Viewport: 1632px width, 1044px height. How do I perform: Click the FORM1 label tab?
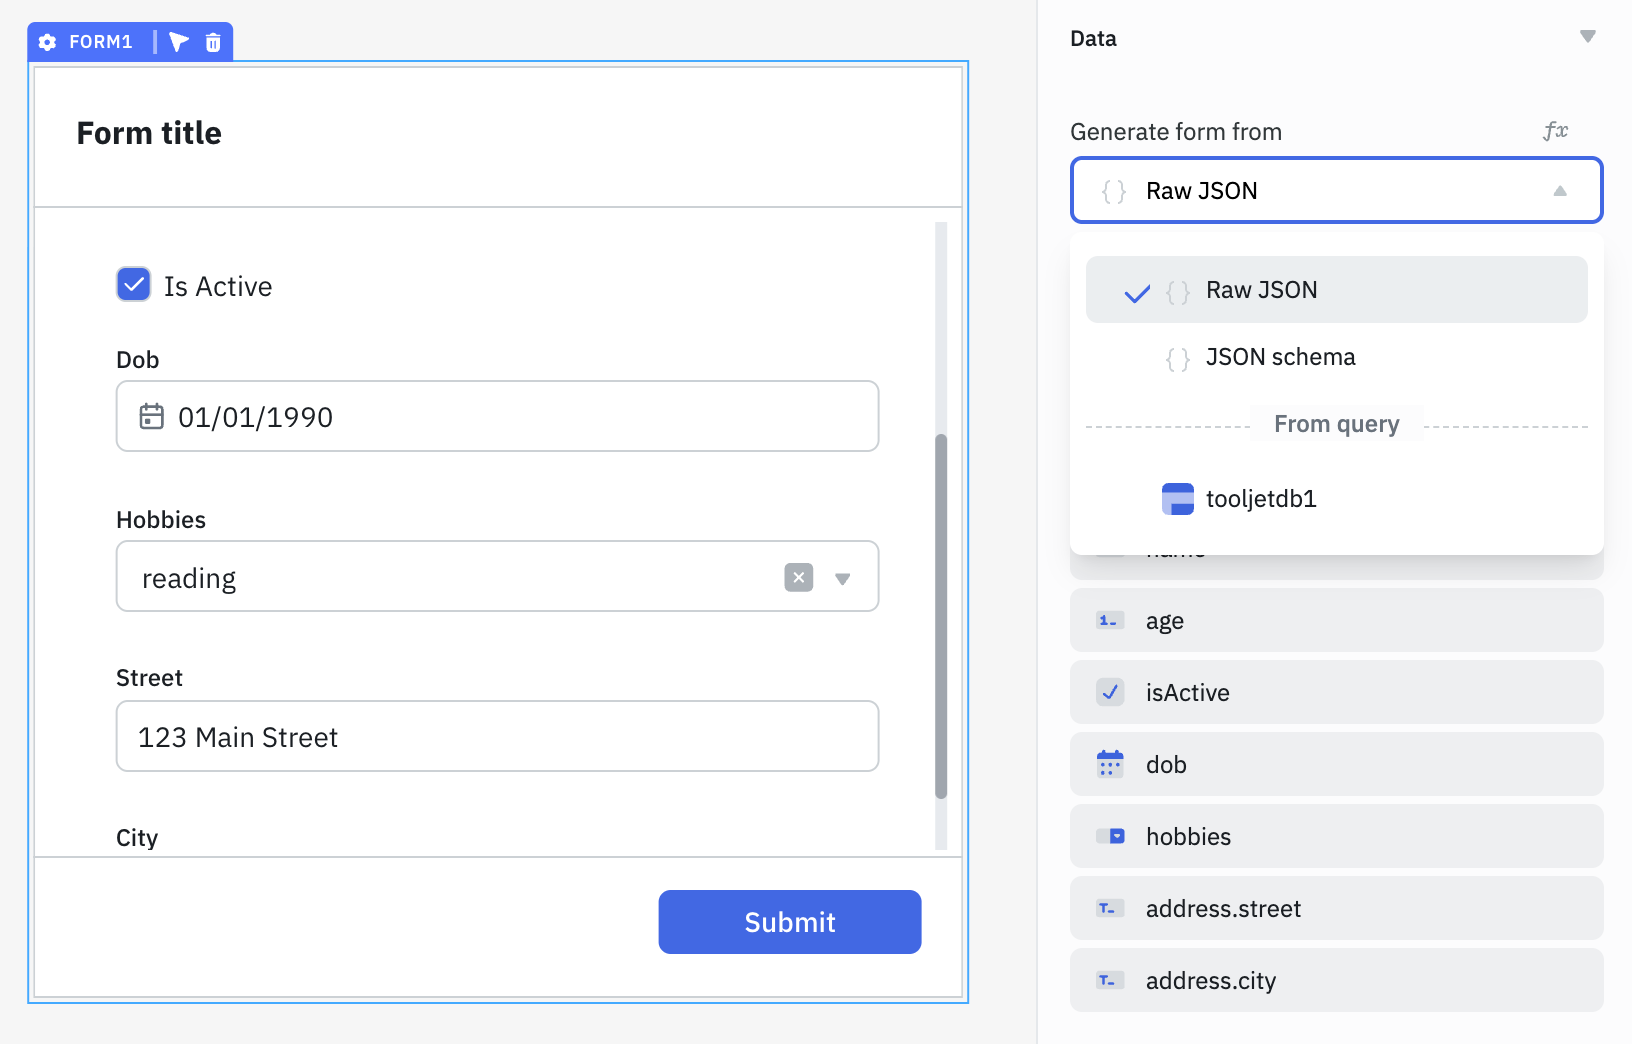[103, 42]
